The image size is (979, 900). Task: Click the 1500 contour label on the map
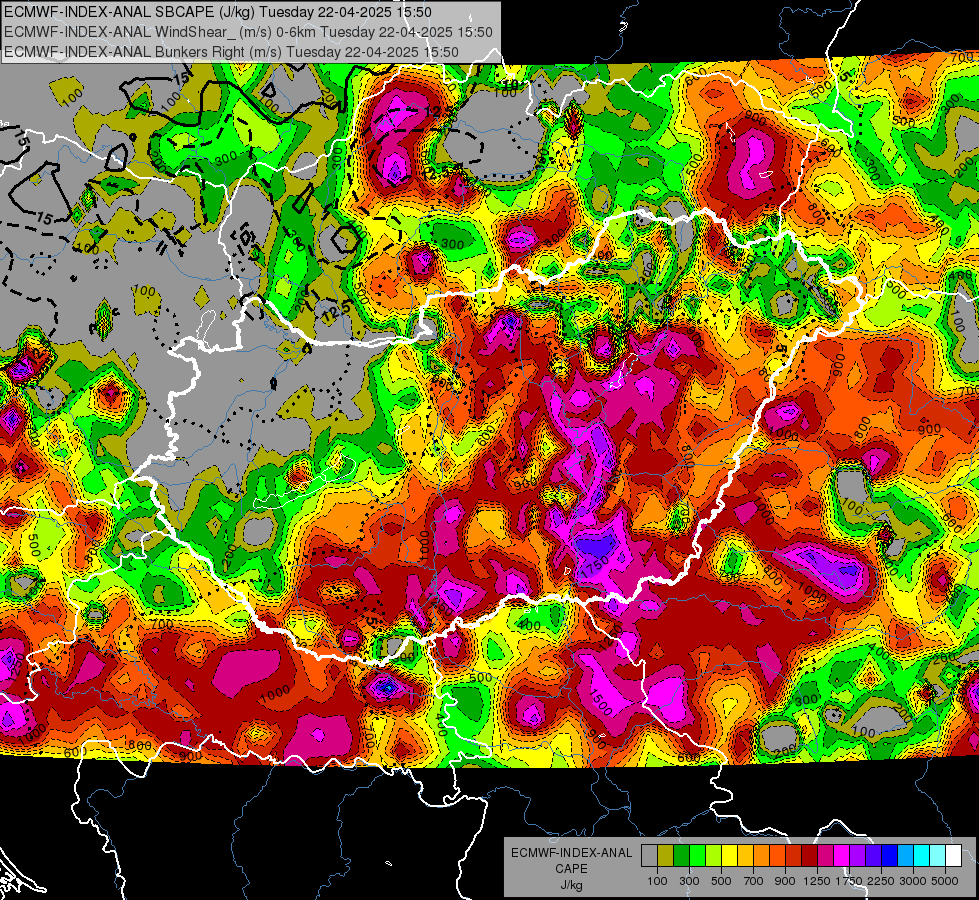tap(601, 704)
